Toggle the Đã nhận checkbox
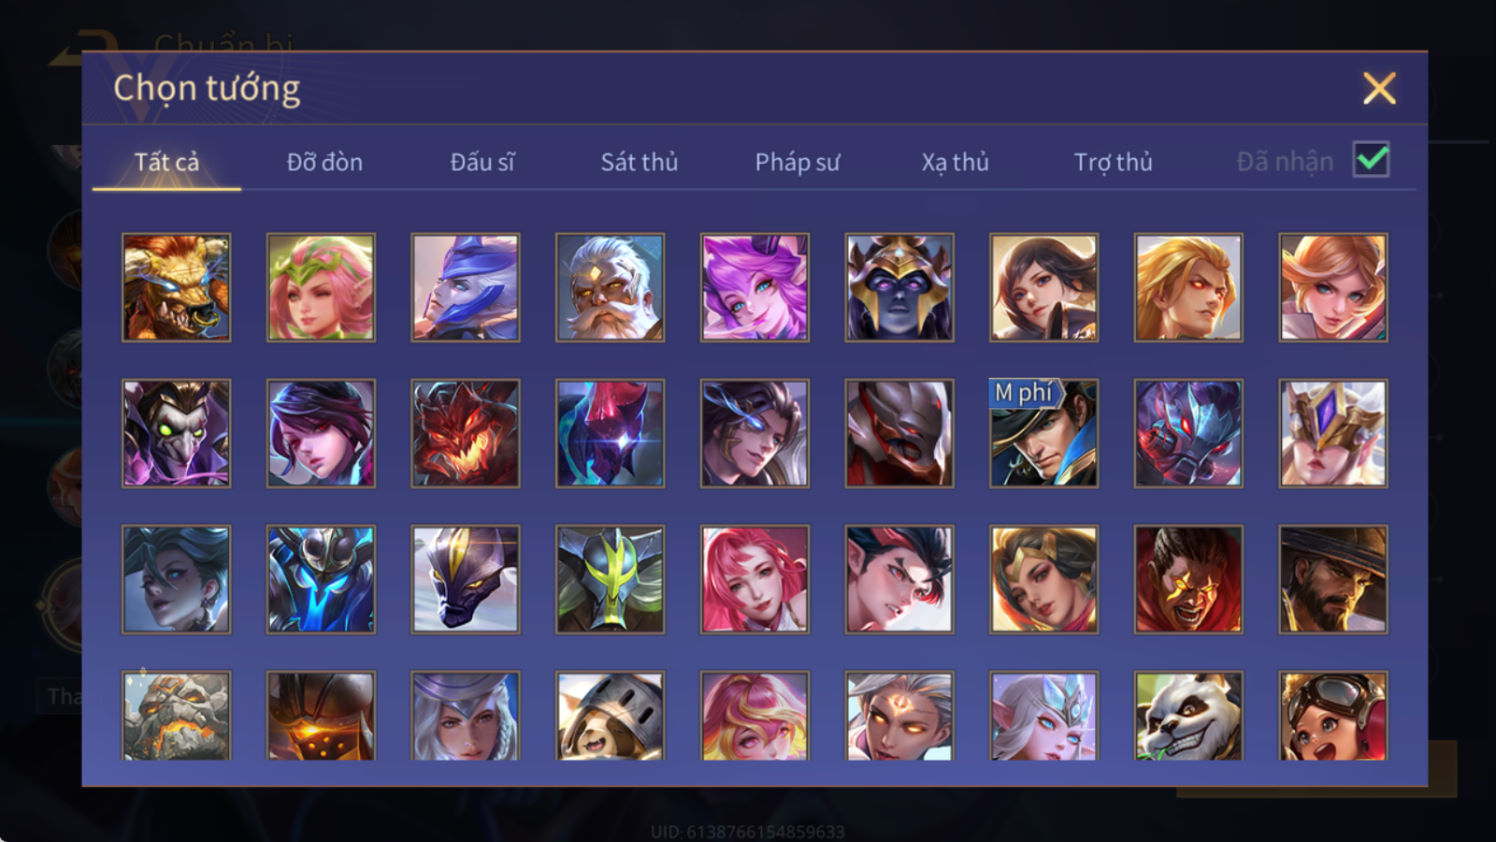The image size is (1496, 842). [1371, 160]
